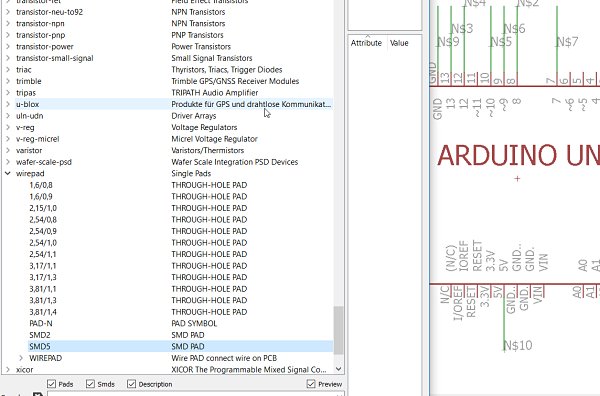The height and width of the screenshot is (396, 600).
Task: Select the u-blox library row
Action: point(174,104)
